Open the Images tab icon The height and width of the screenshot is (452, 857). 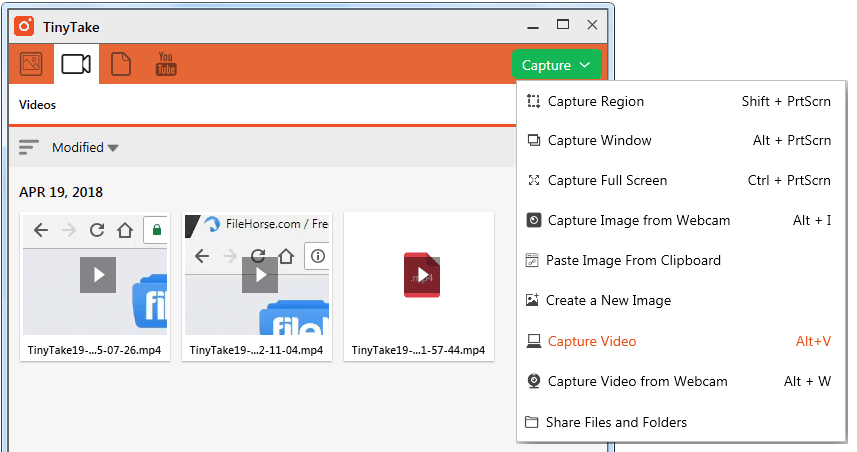pyautogui.click(x=32, y=64)
